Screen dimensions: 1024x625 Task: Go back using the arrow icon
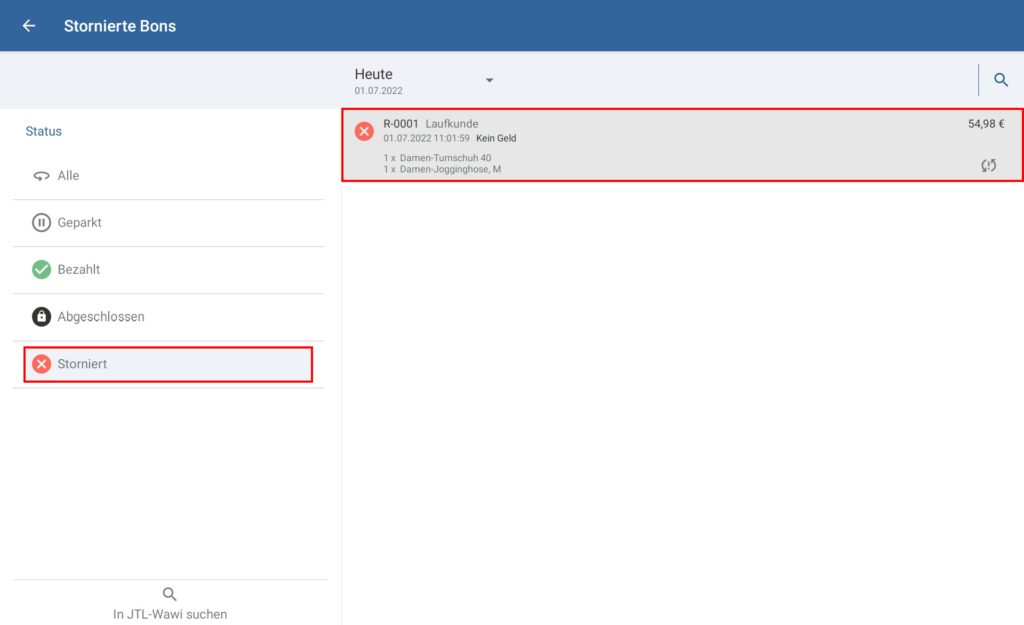pos(29,26)
